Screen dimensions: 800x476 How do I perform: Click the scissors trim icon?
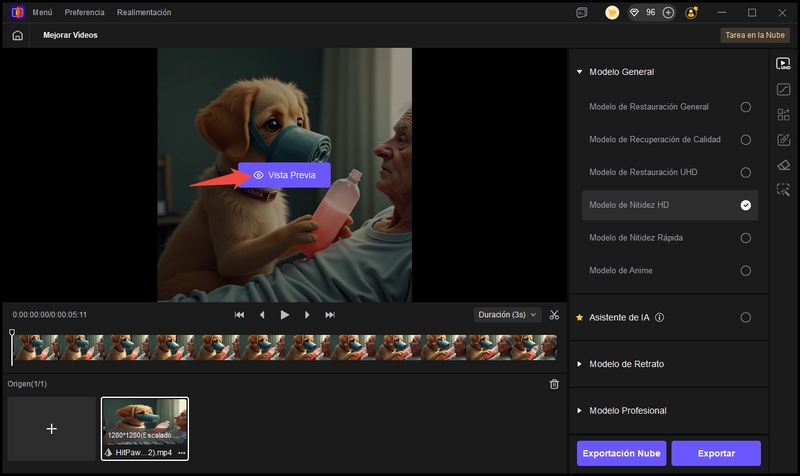pos(554,314)
